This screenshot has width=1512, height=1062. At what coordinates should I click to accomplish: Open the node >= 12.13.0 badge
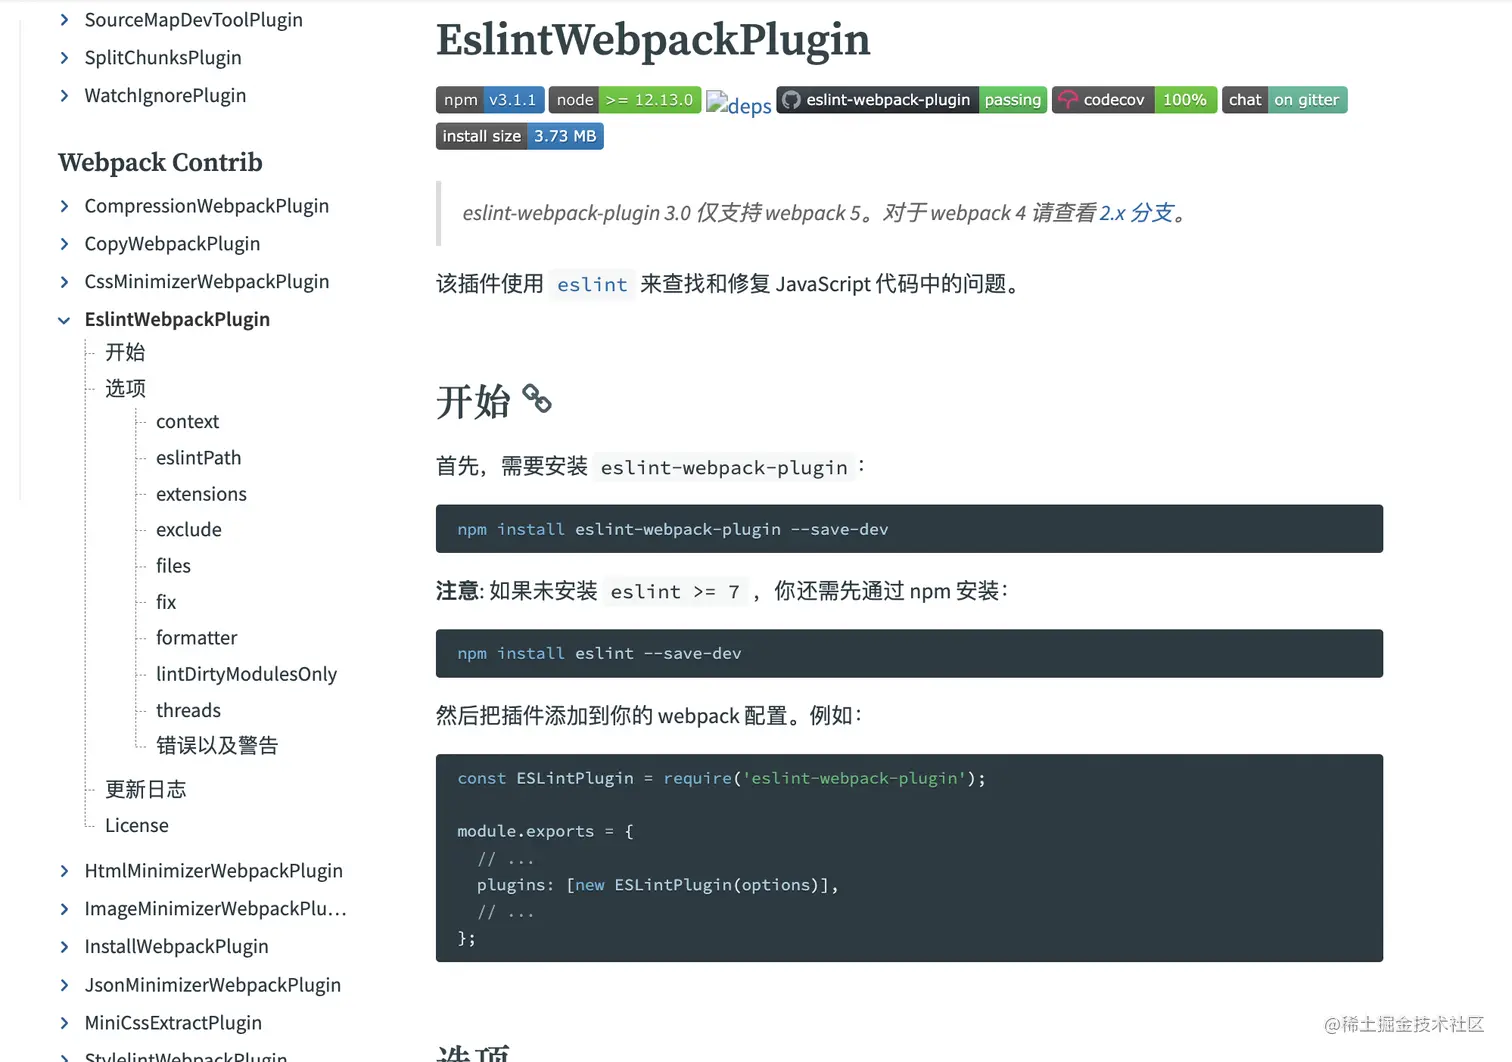(x=625, y=100)
